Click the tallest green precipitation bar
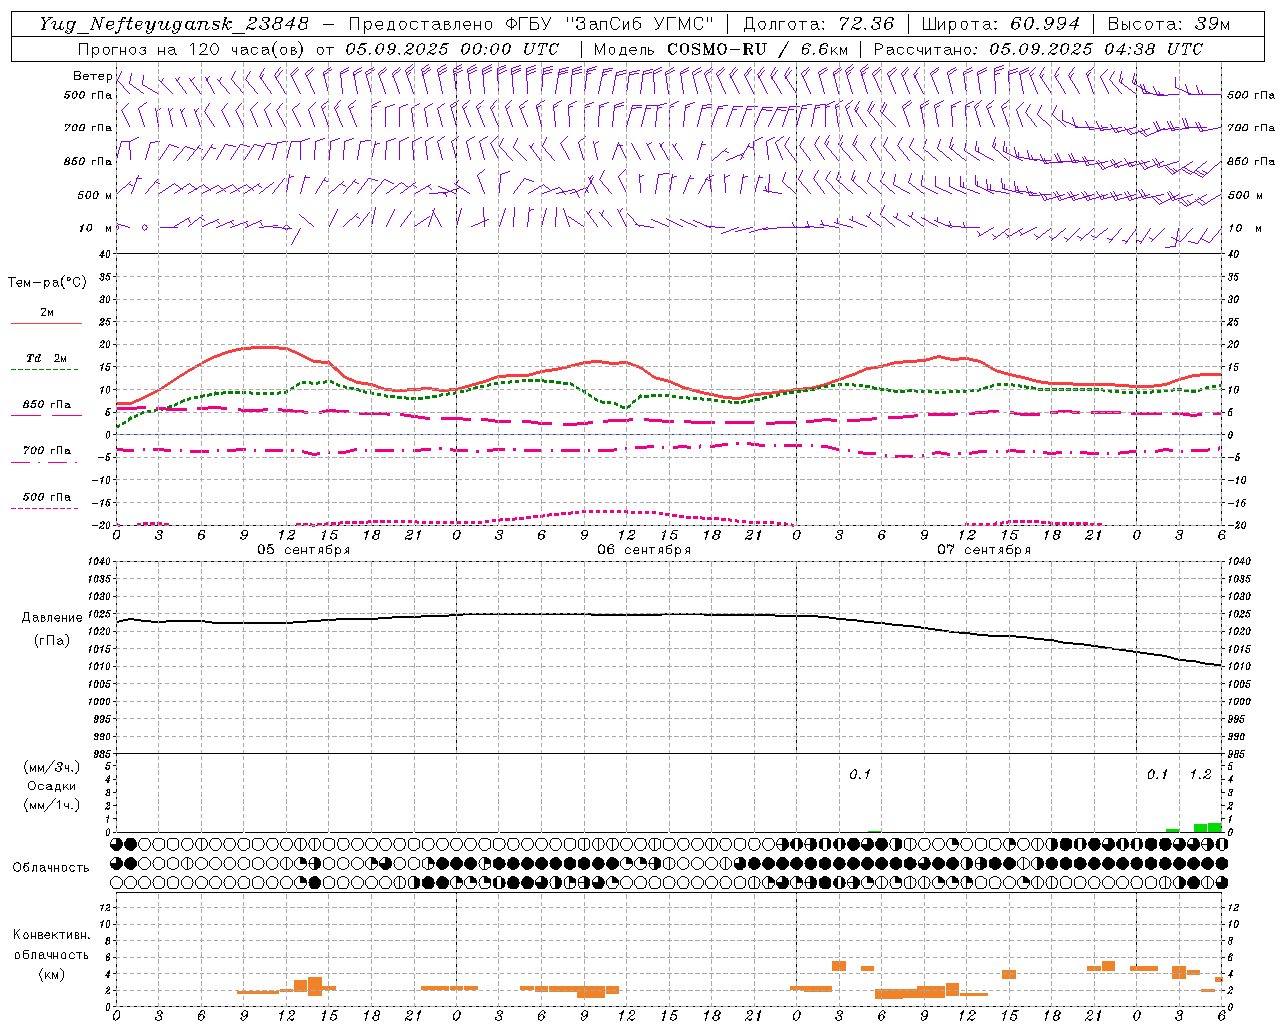 1214,827
